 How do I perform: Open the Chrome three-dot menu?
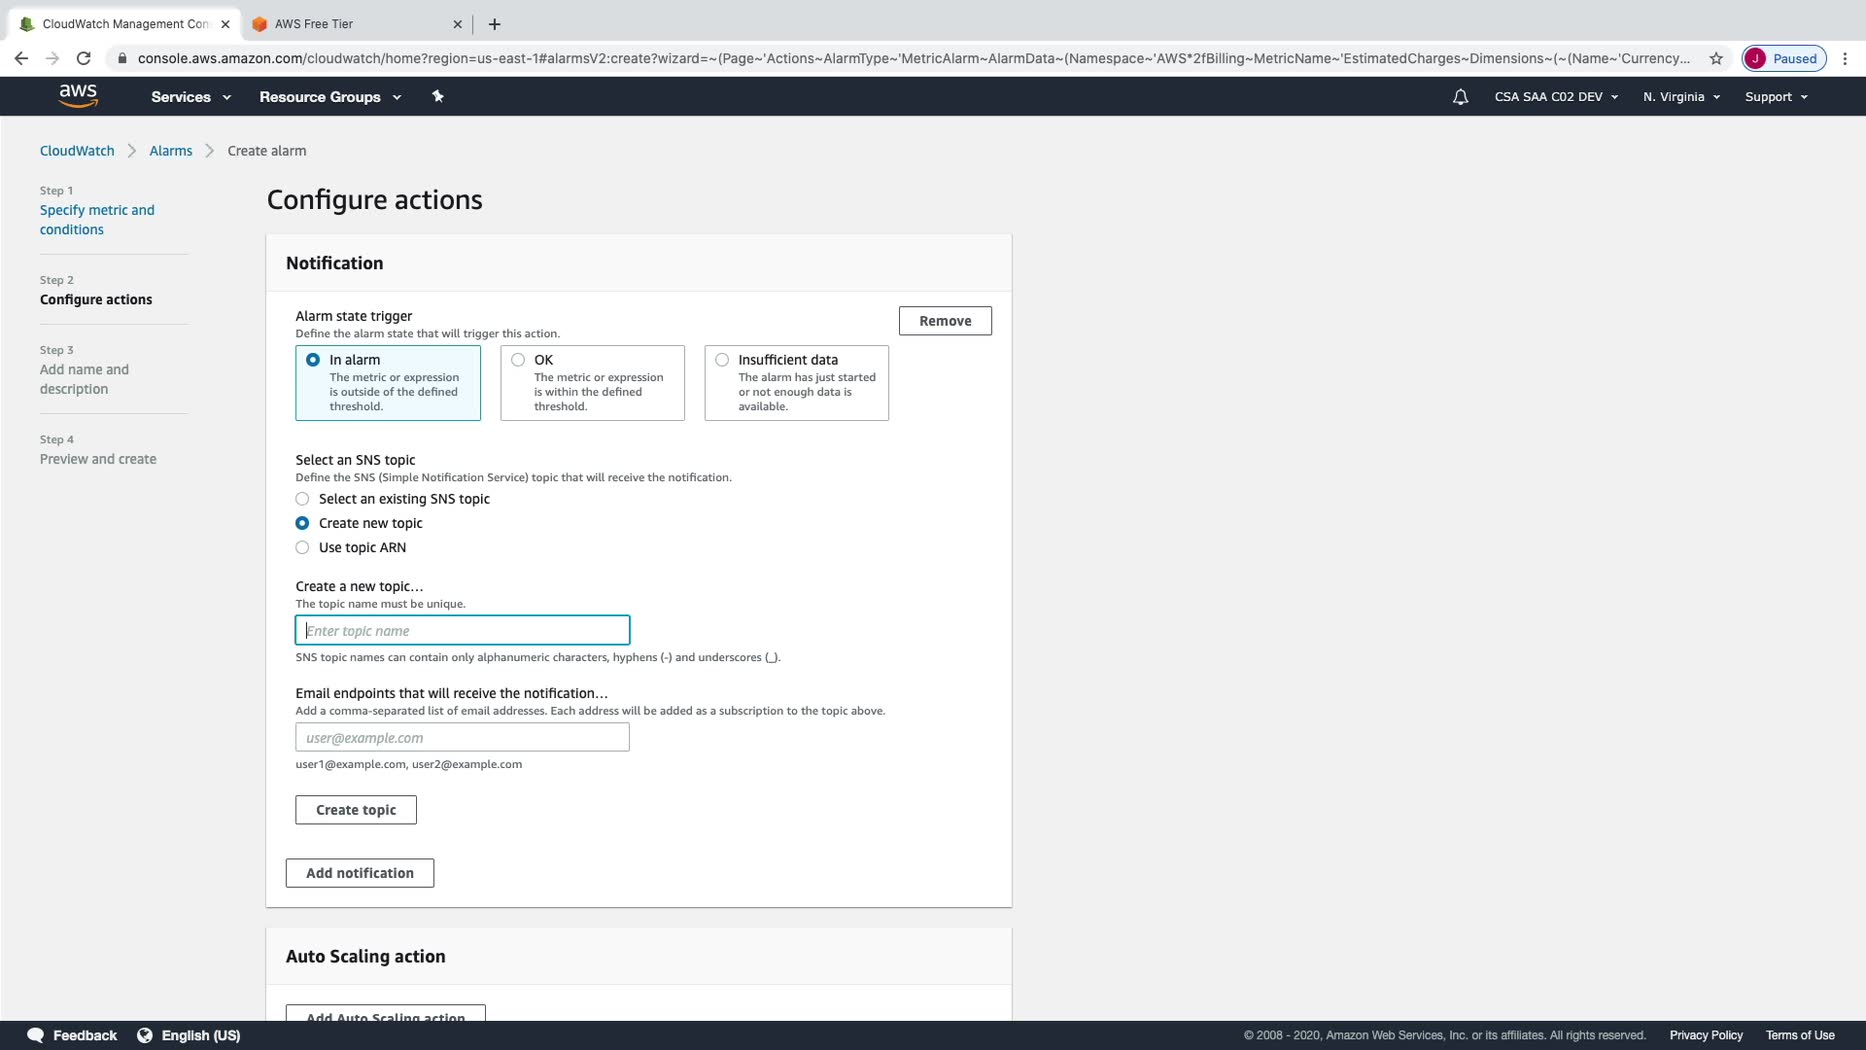click(1845, 58)
